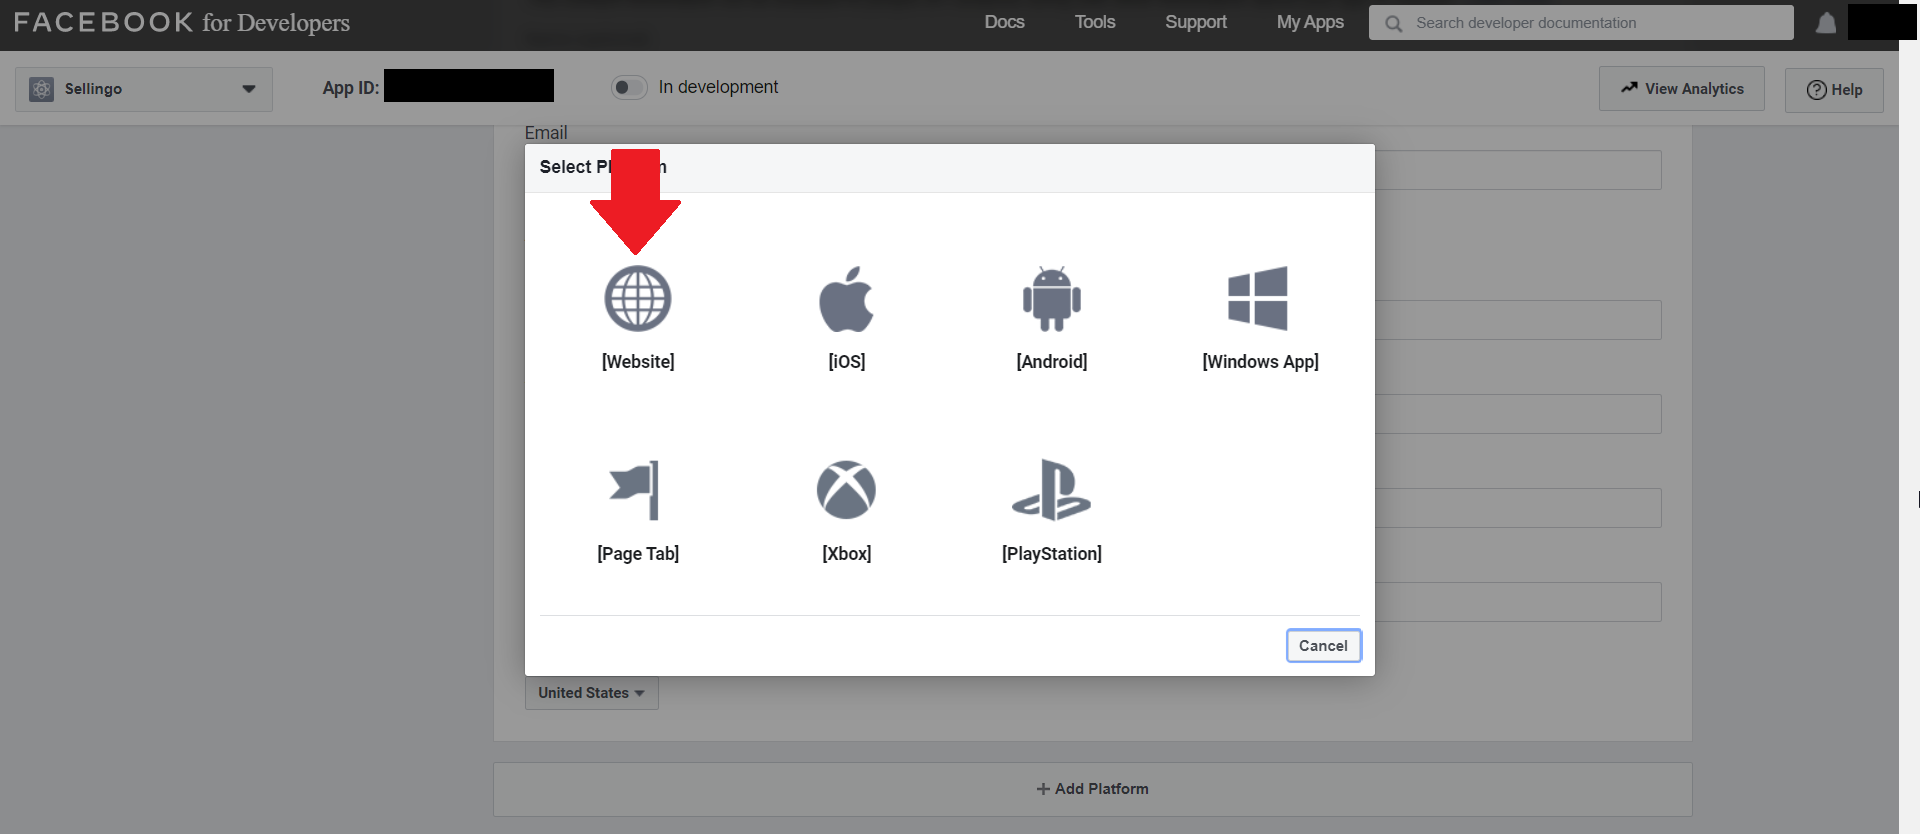This screenshot has height=834, width=1920.
Task: Click the [Page Tab] label text
Action: pyautogui.click(x=638, y=554)
